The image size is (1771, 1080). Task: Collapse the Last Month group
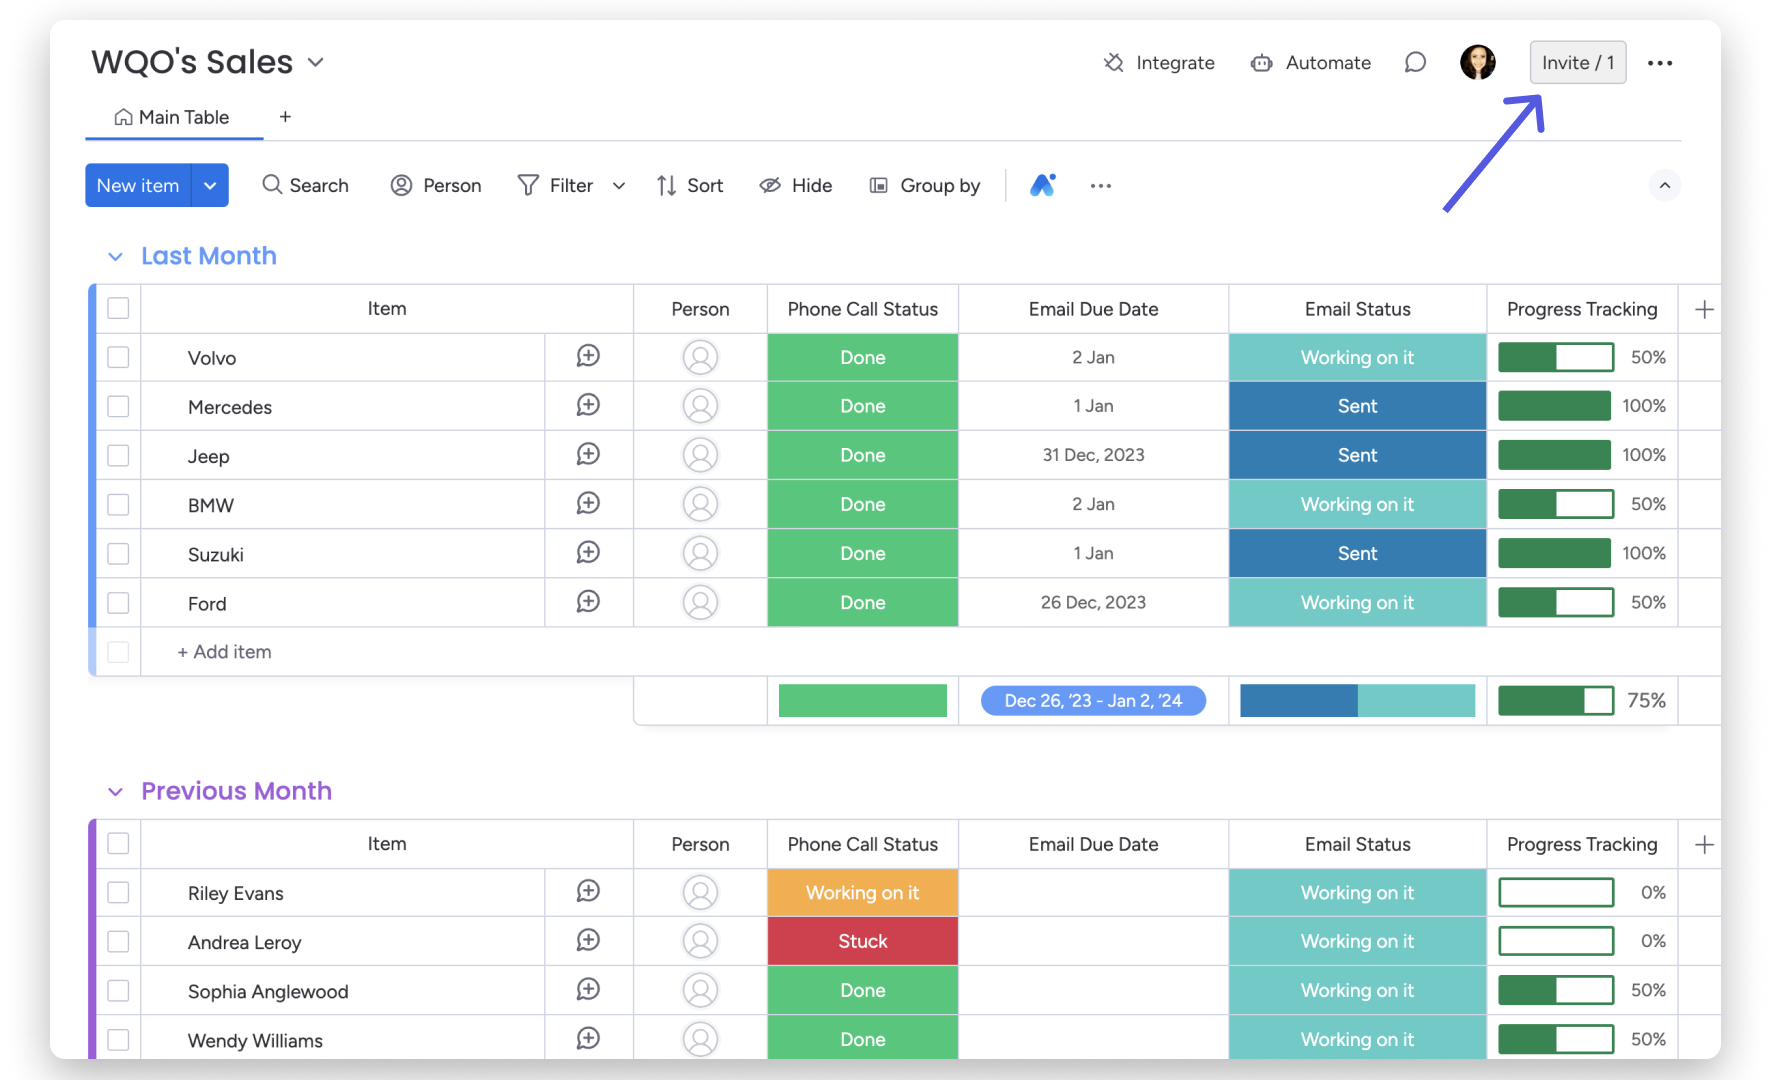pos(116,257)
